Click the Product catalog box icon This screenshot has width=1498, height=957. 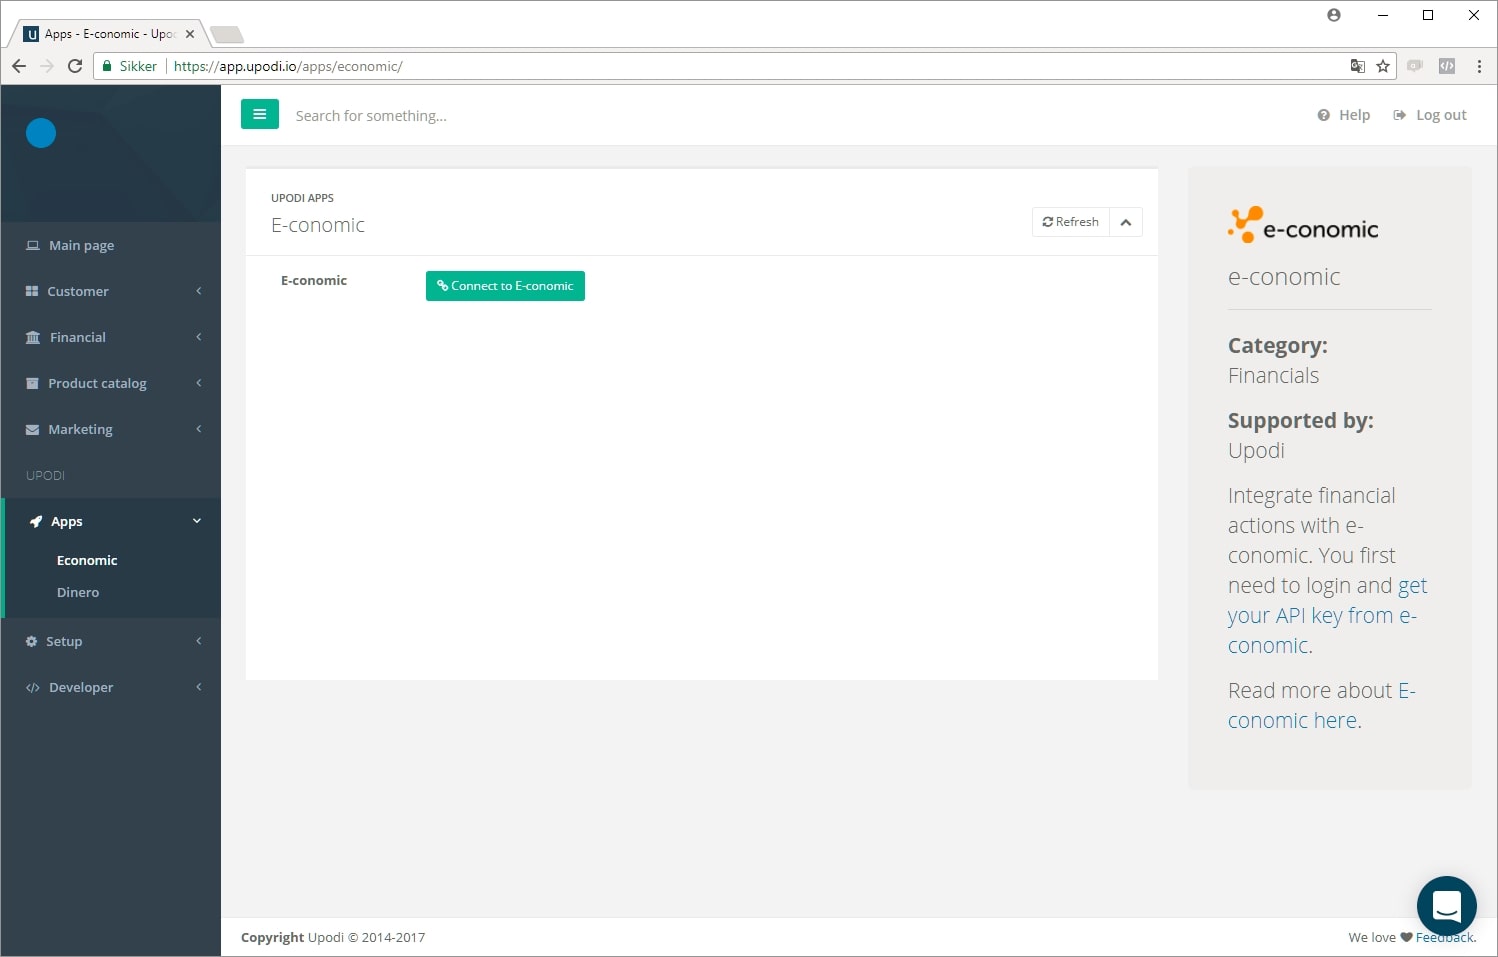pyautogui.click(x=32, y=383)
